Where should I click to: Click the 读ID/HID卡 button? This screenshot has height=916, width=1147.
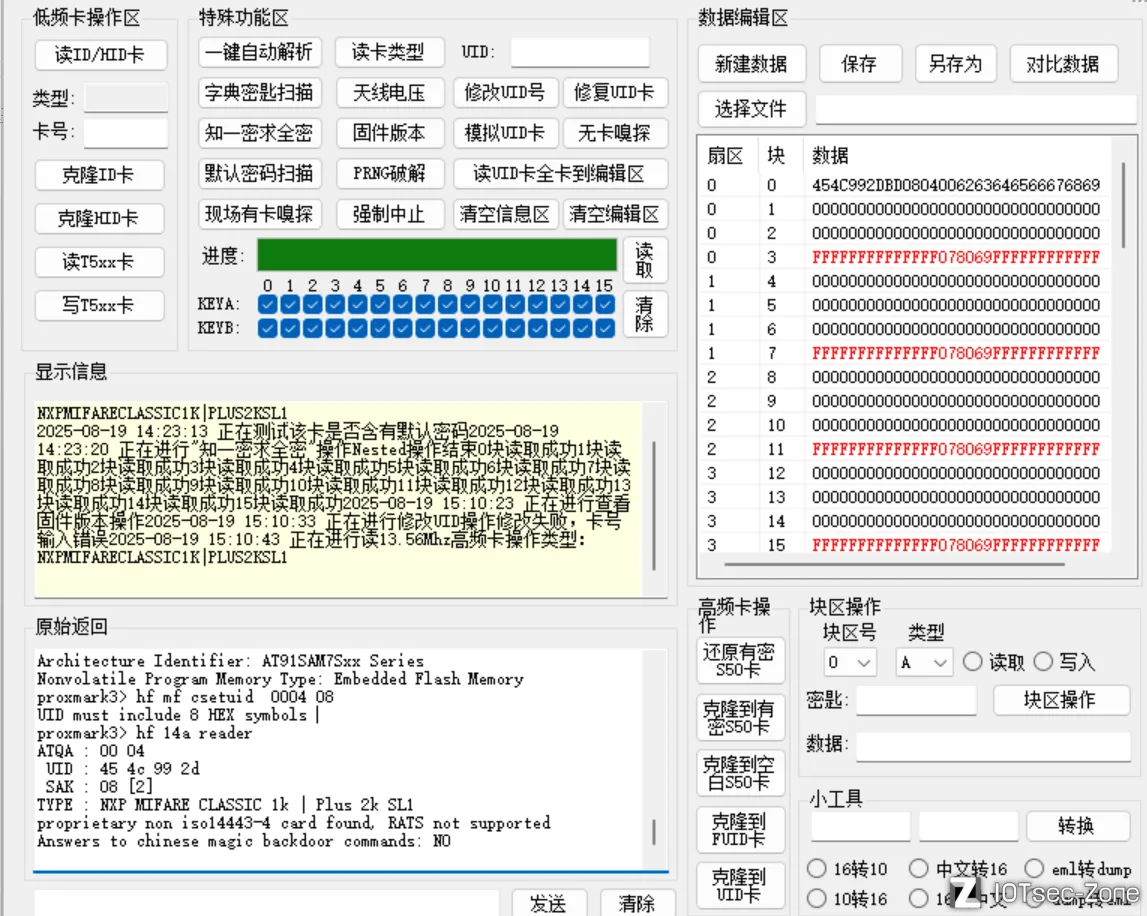99,55
